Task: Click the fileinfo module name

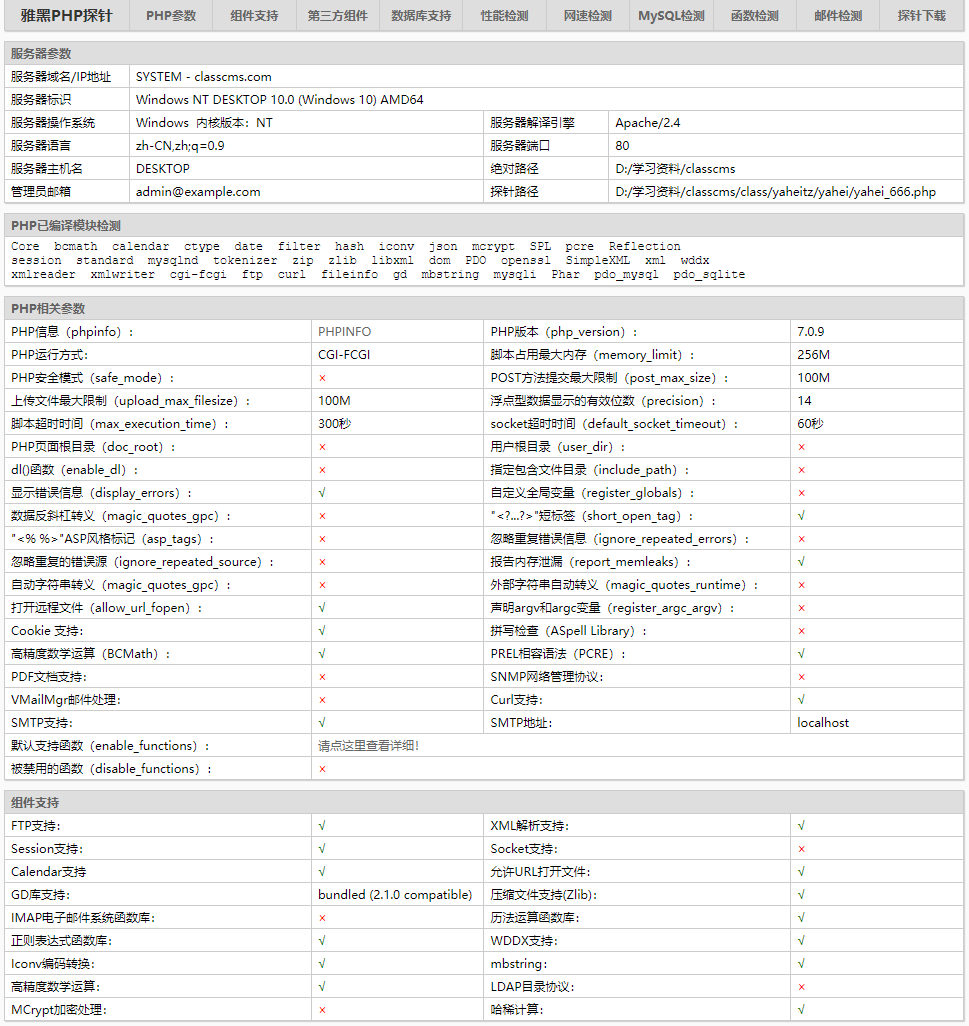Action: click(349, 274)
